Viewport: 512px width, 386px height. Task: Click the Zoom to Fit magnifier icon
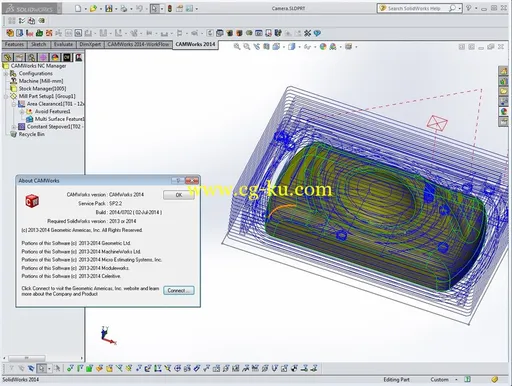tap(237, 47)
